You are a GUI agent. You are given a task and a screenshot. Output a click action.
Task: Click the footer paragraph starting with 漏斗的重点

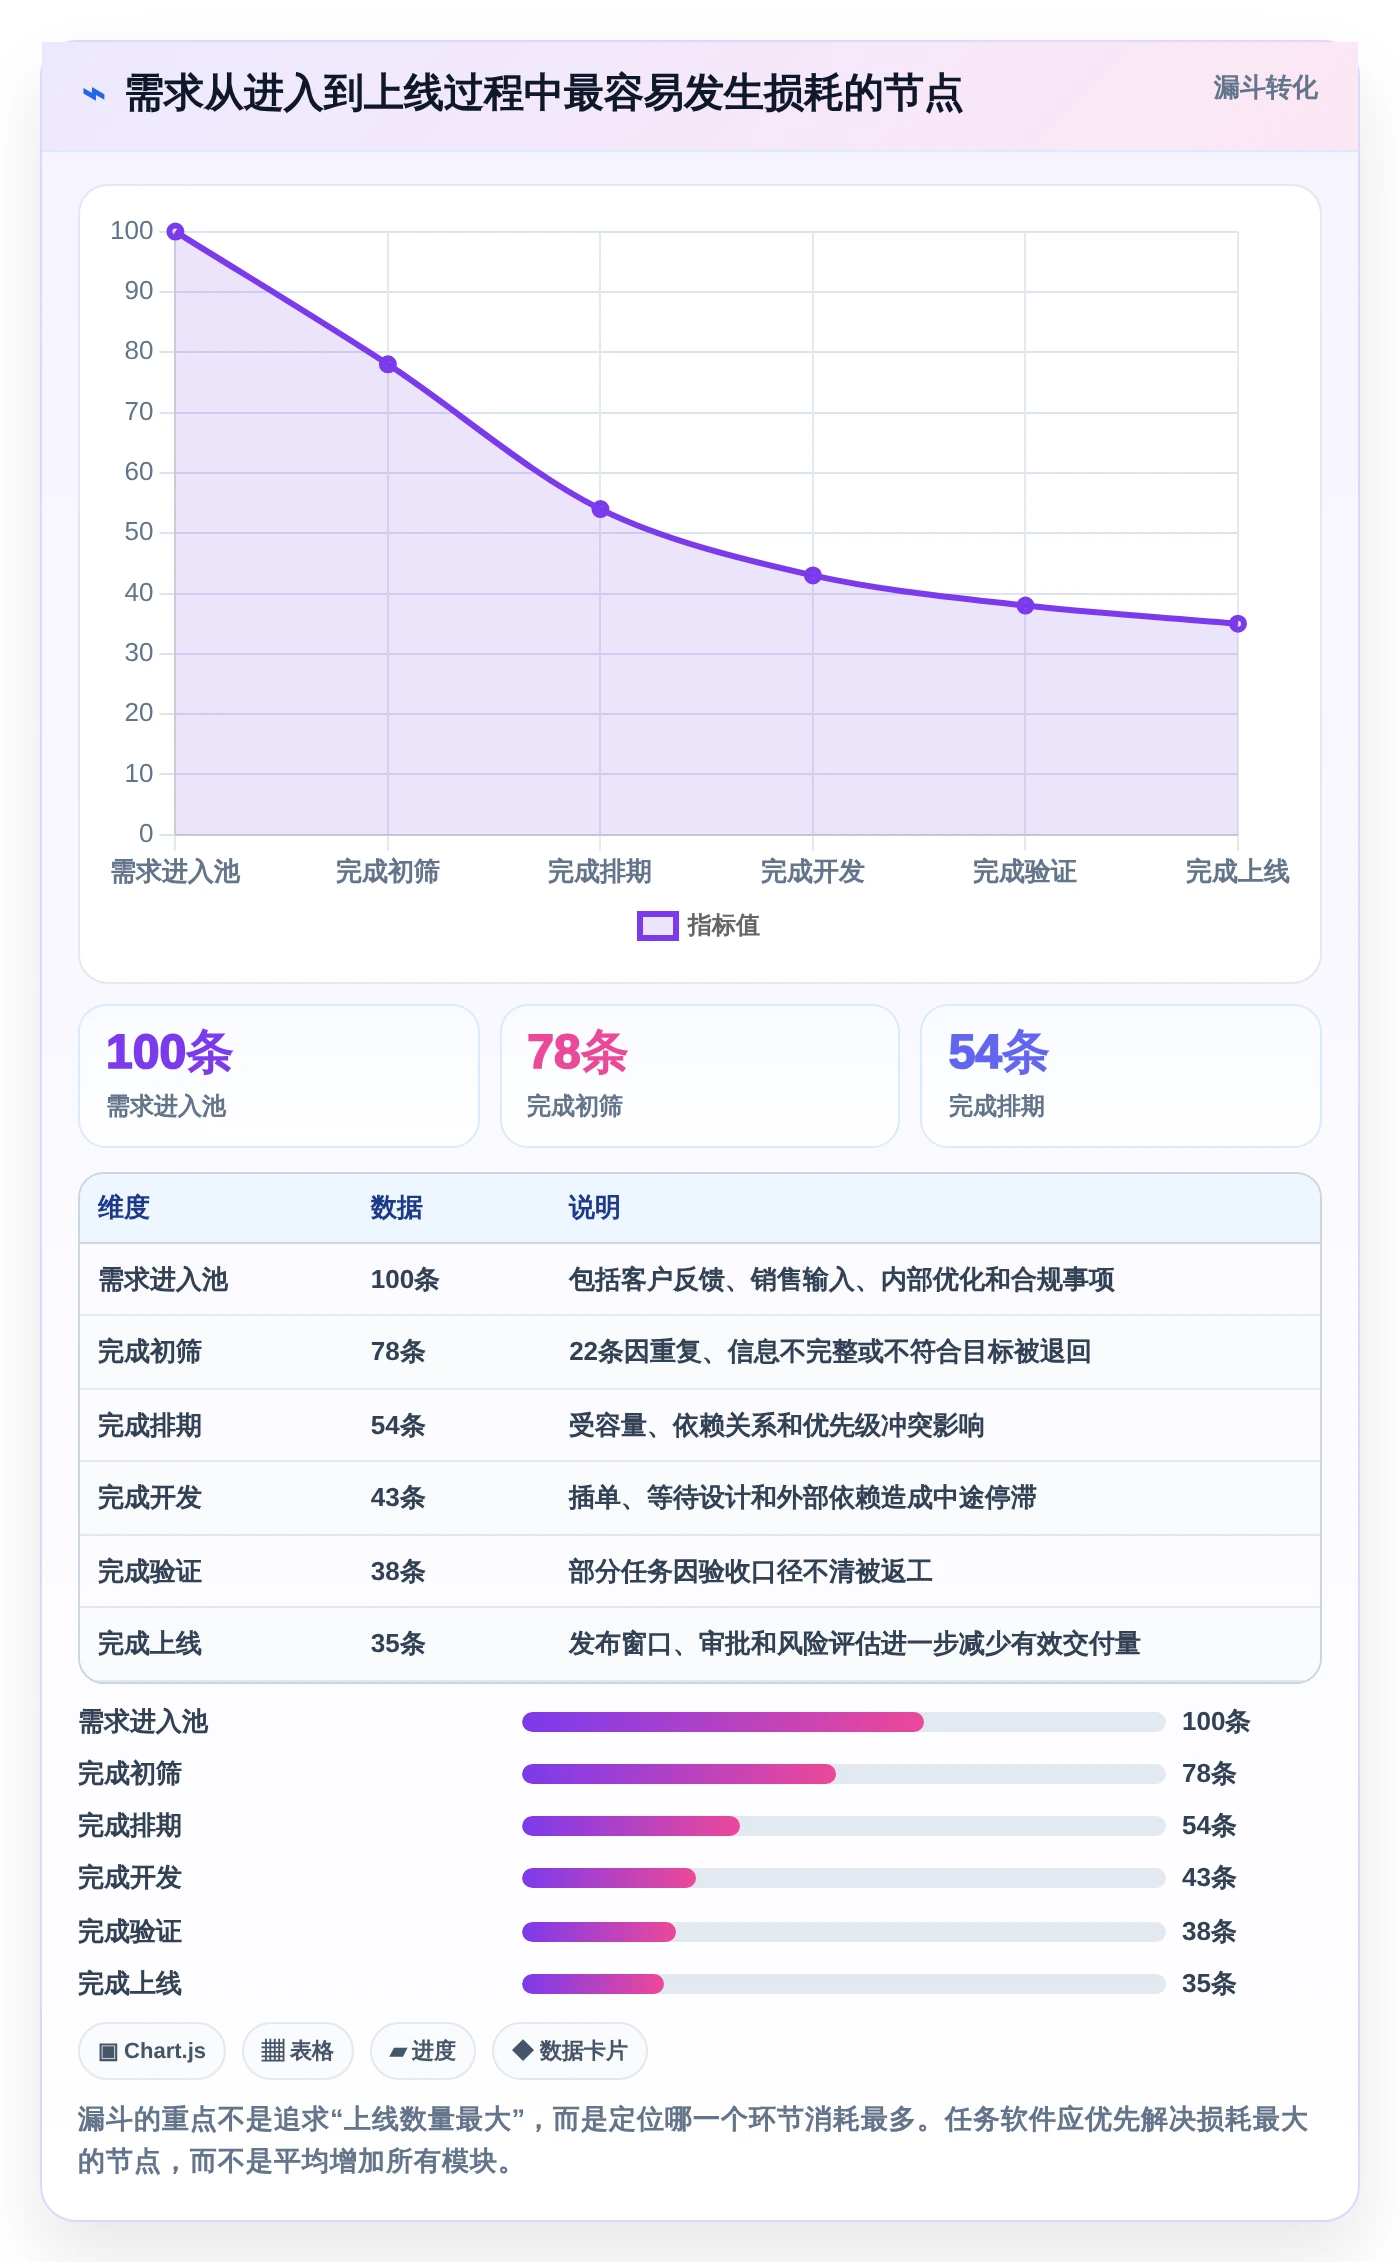693,2140
